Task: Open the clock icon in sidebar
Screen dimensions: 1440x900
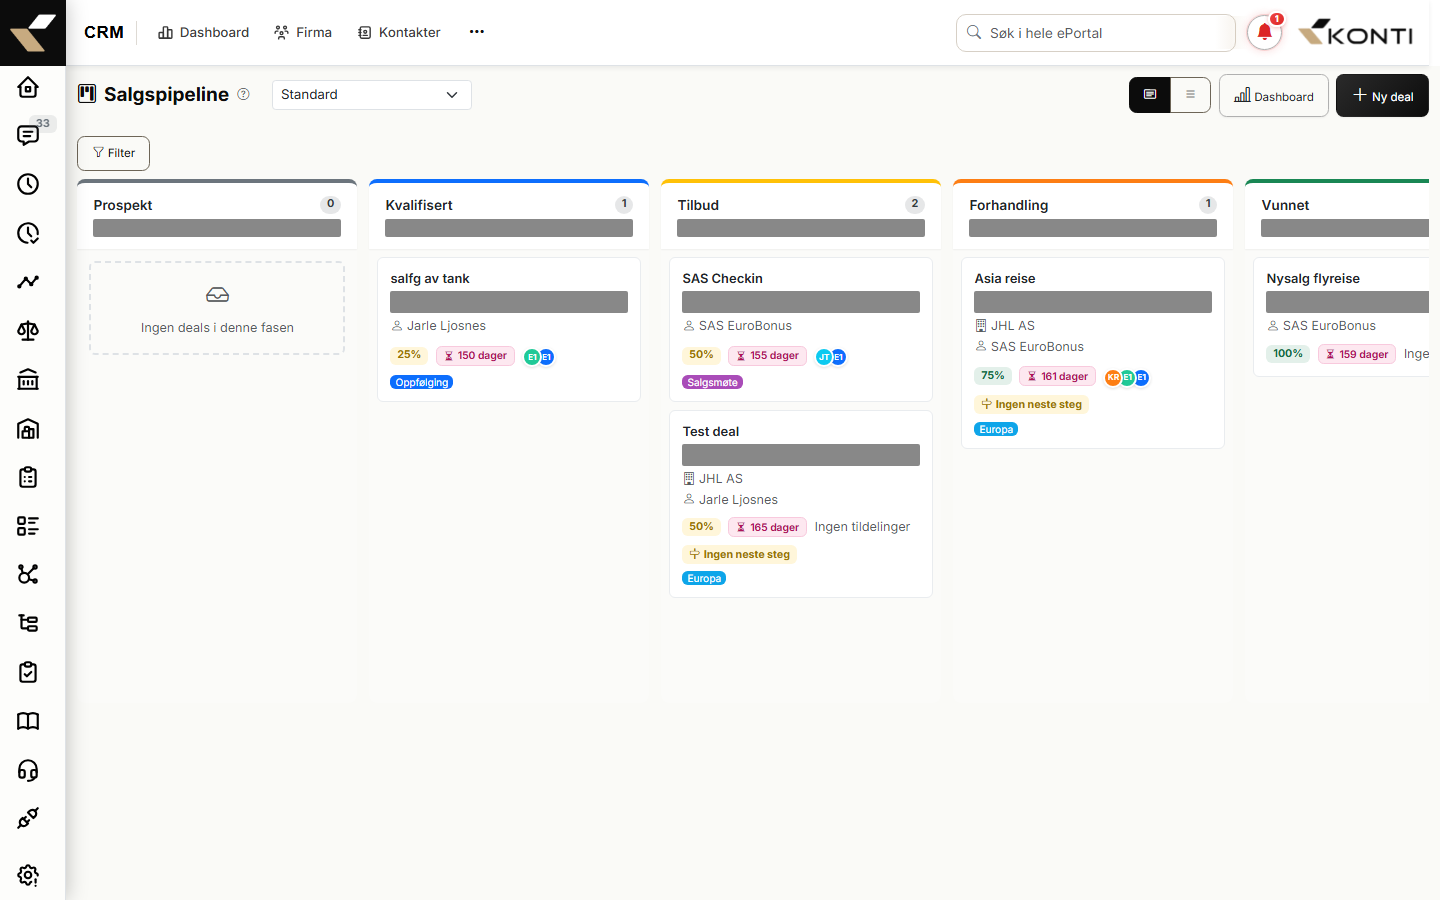Action: [28, 184]
